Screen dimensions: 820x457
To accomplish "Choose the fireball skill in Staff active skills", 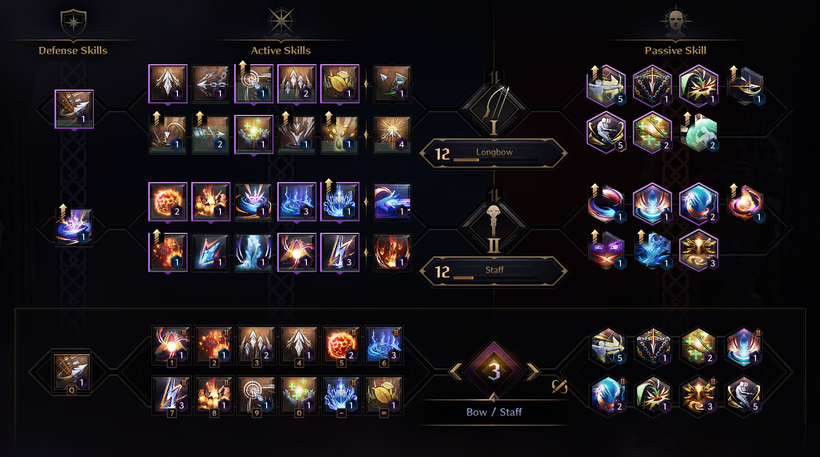I will (x=168, y=201).
